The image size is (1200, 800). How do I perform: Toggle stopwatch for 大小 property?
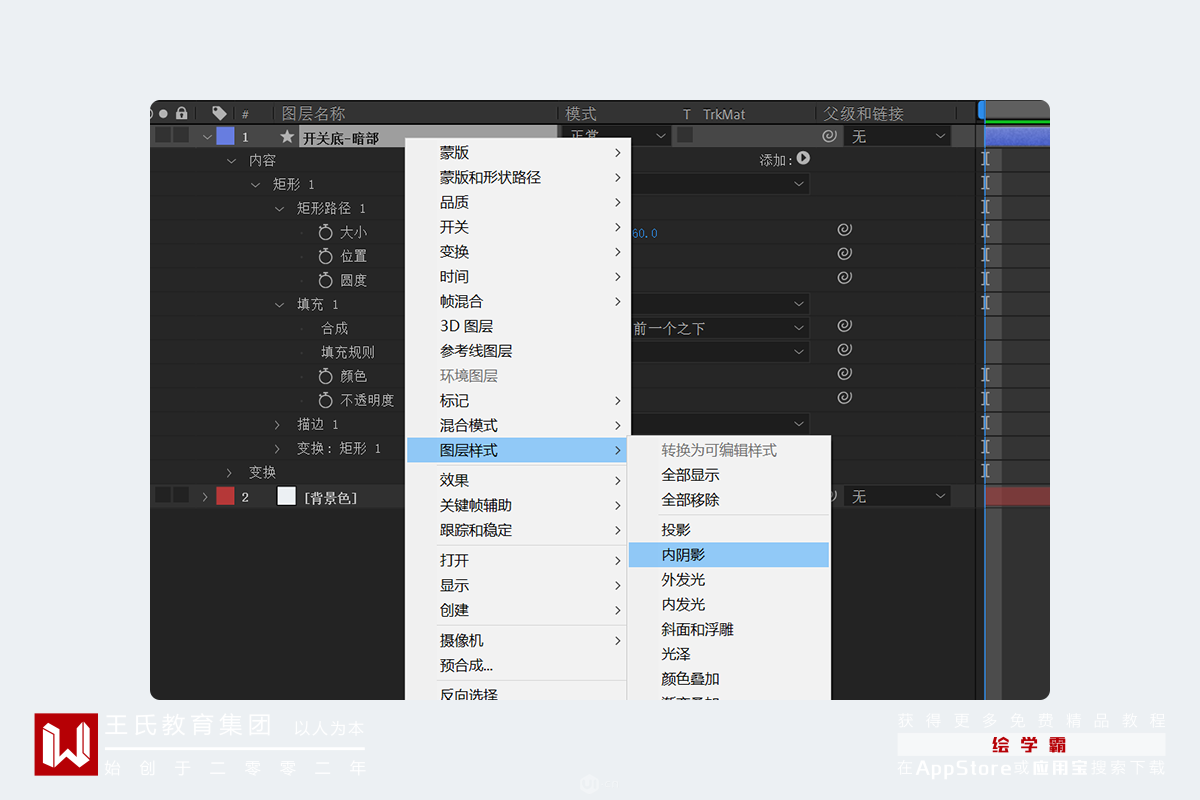coord(325,232)
